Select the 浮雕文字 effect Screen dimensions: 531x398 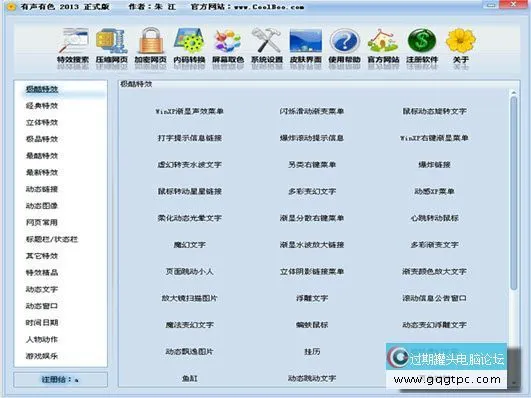pos(312,298)
